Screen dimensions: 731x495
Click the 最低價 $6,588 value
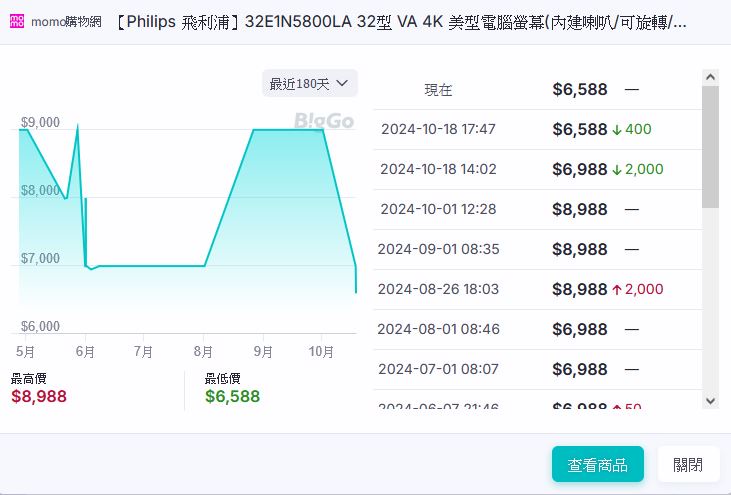click(232, 396)
